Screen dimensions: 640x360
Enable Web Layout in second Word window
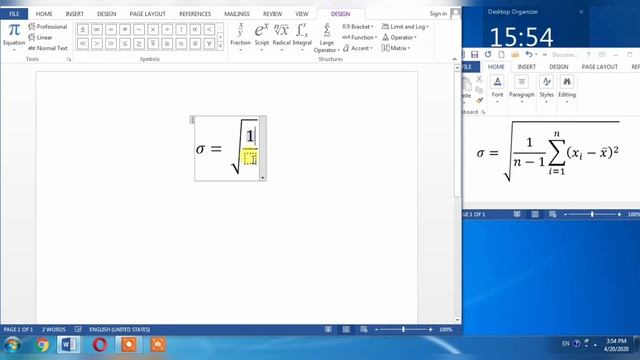coord(553,214)
